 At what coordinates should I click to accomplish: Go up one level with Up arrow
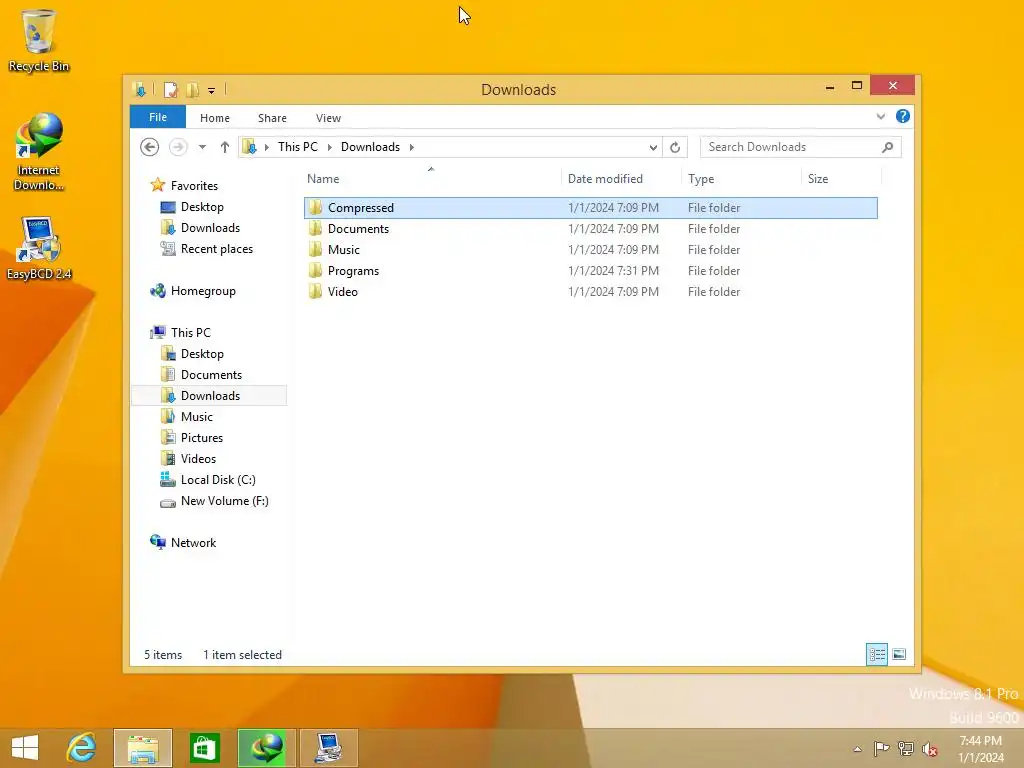pos(225,147)
